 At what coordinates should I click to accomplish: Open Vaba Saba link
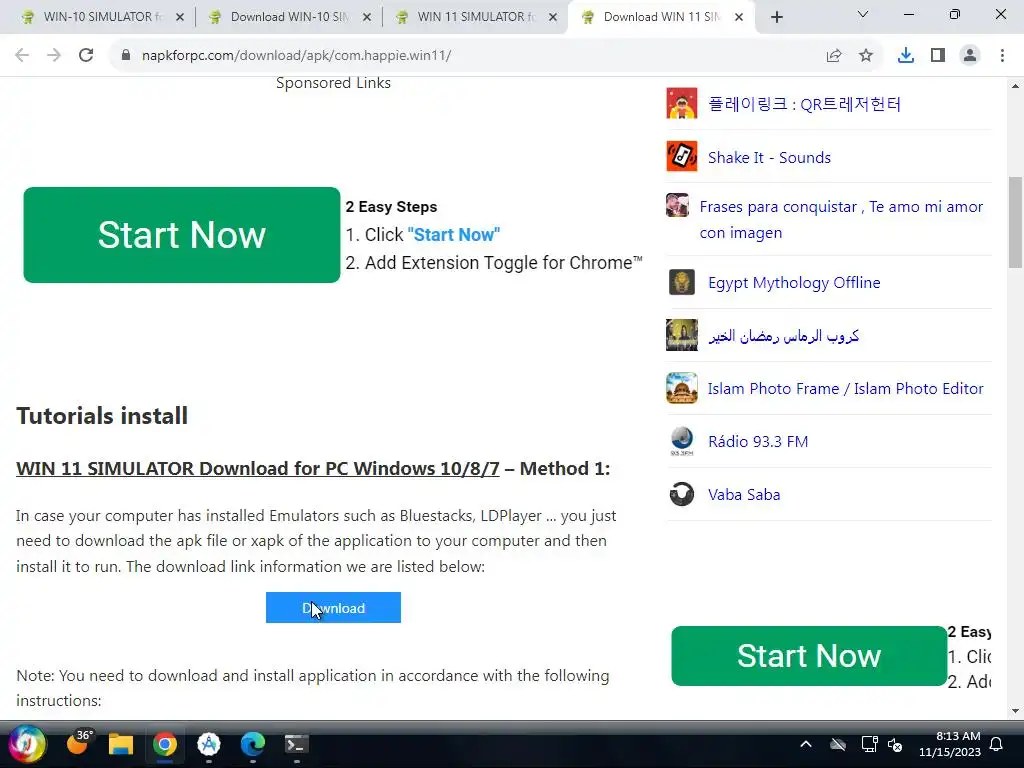click(x=744, y=494)
